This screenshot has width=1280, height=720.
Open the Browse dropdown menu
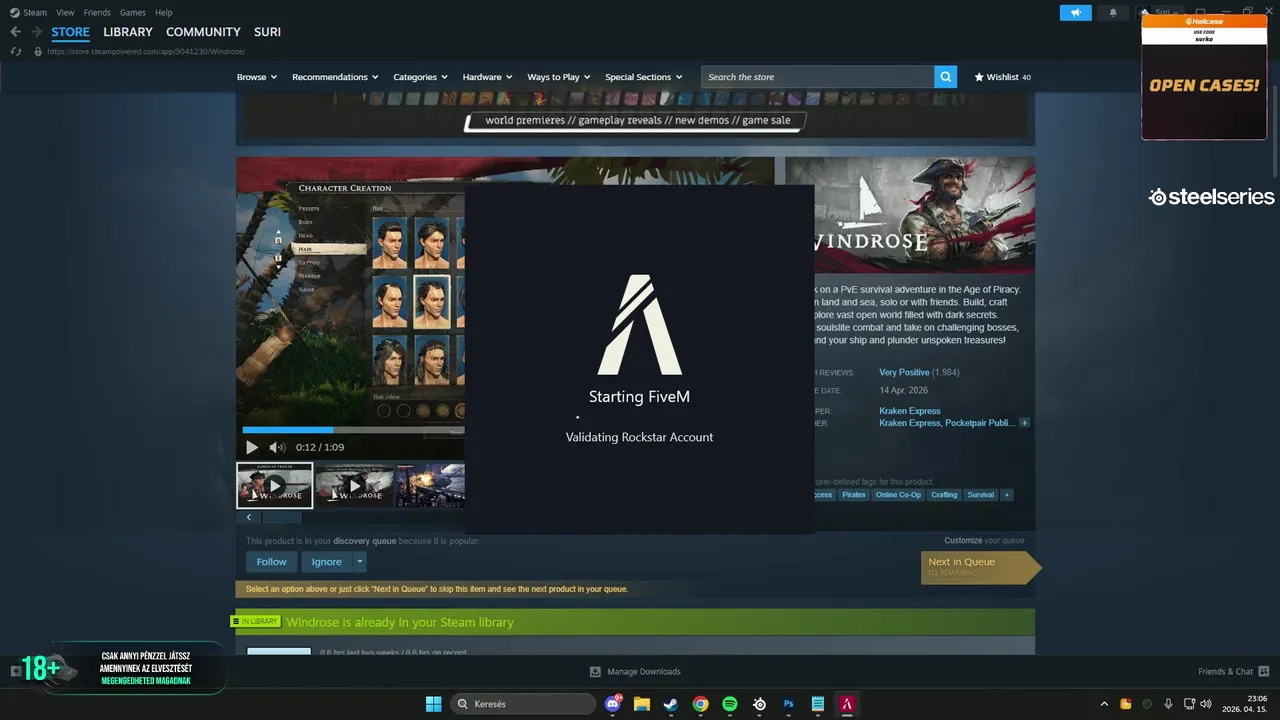[x=257, y=77]
